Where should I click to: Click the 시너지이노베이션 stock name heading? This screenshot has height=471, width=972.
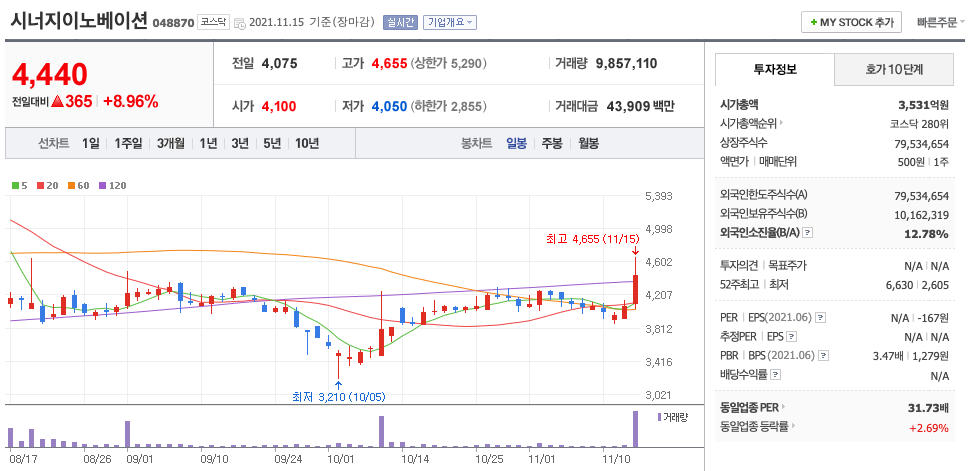click(79, 20)
